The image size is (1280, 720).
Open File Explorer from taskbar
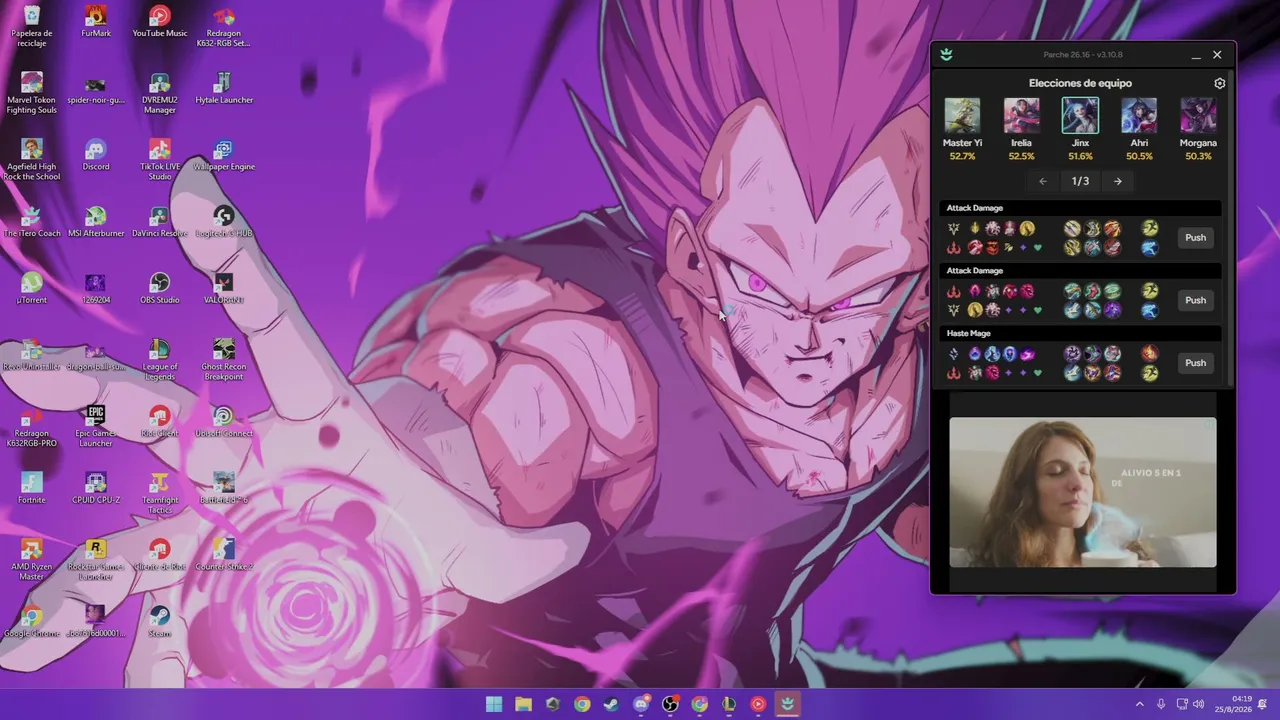click(x=523, y=704)
